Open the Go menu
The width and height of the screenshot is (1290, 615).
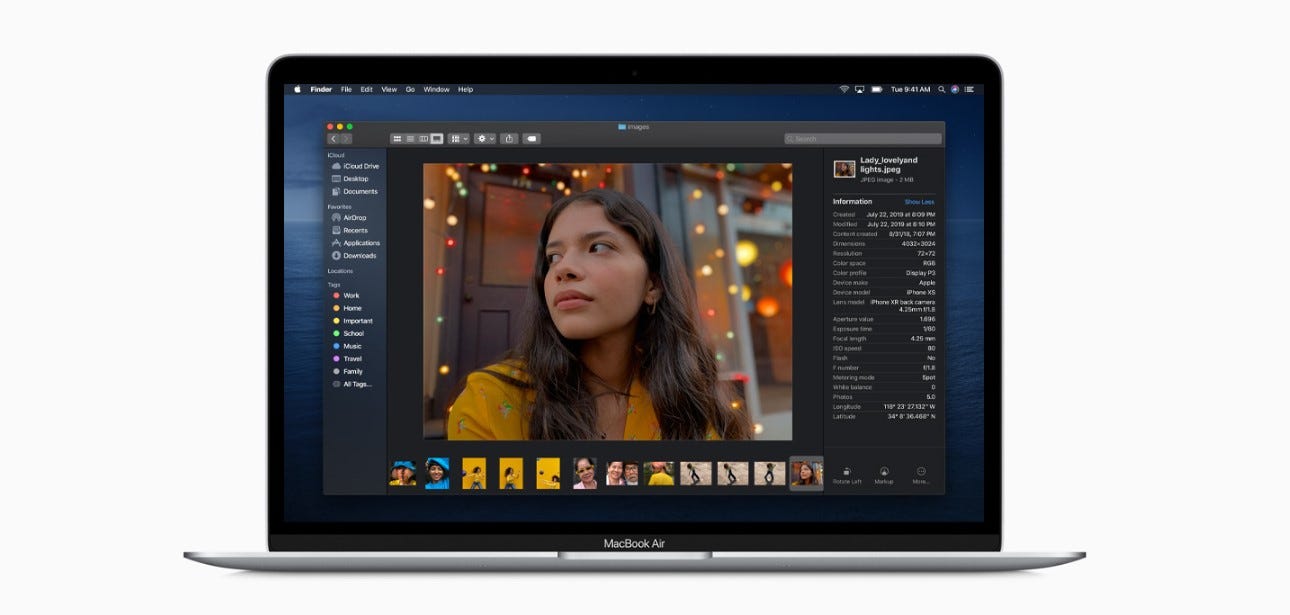[x=410, y=89]
